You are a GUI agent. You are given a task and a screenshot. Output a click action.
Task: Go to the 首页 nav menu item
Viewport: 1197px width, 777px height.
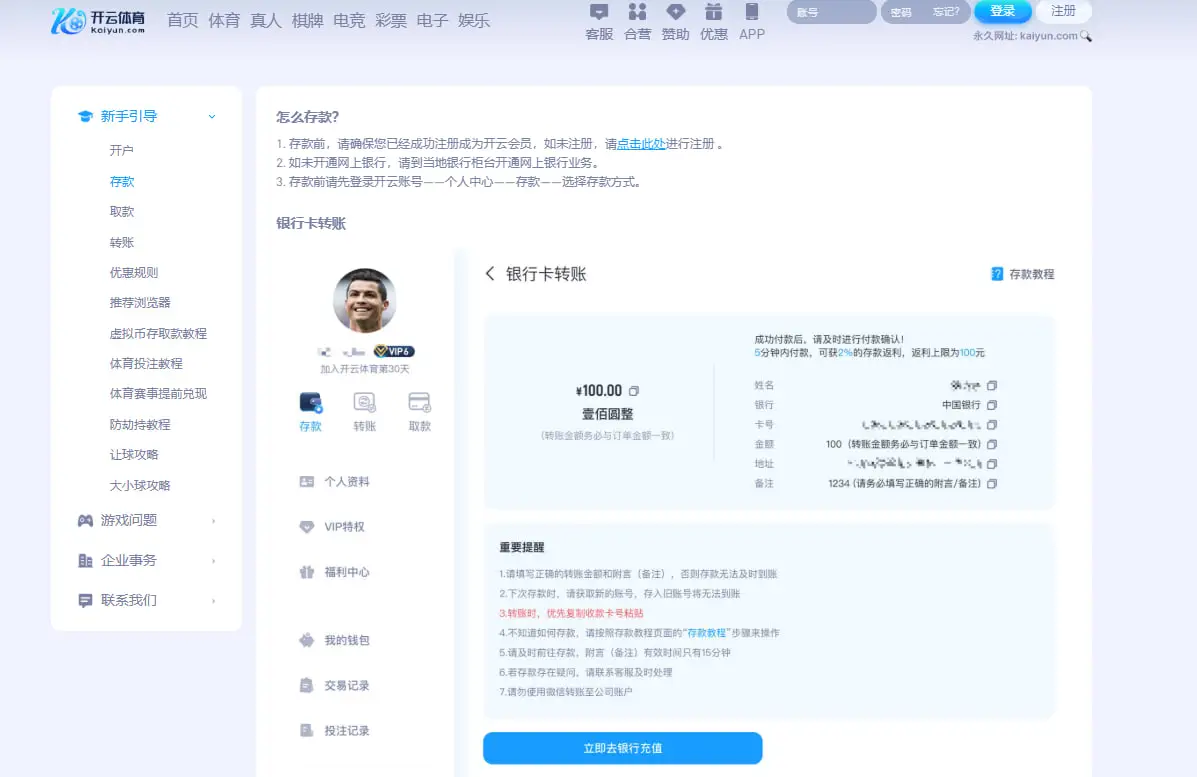[182, 20]
